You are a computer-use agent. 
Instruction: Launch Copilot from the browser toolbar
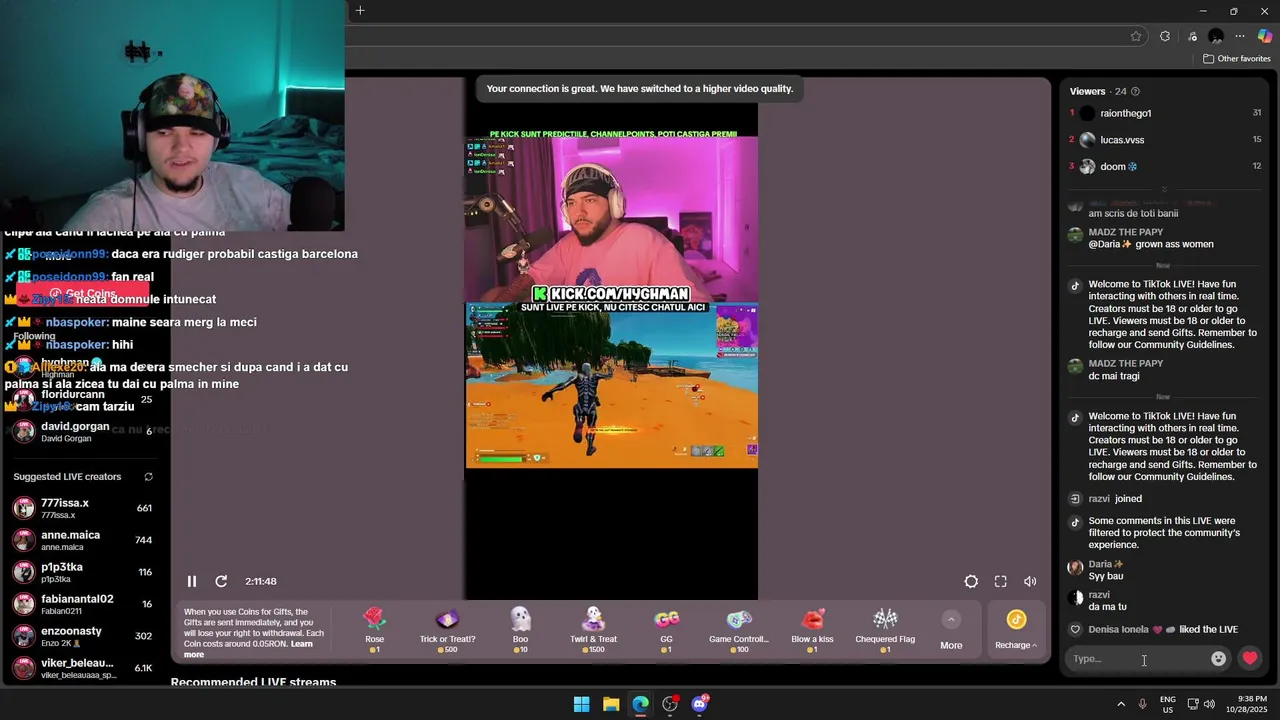(1265, 36)
